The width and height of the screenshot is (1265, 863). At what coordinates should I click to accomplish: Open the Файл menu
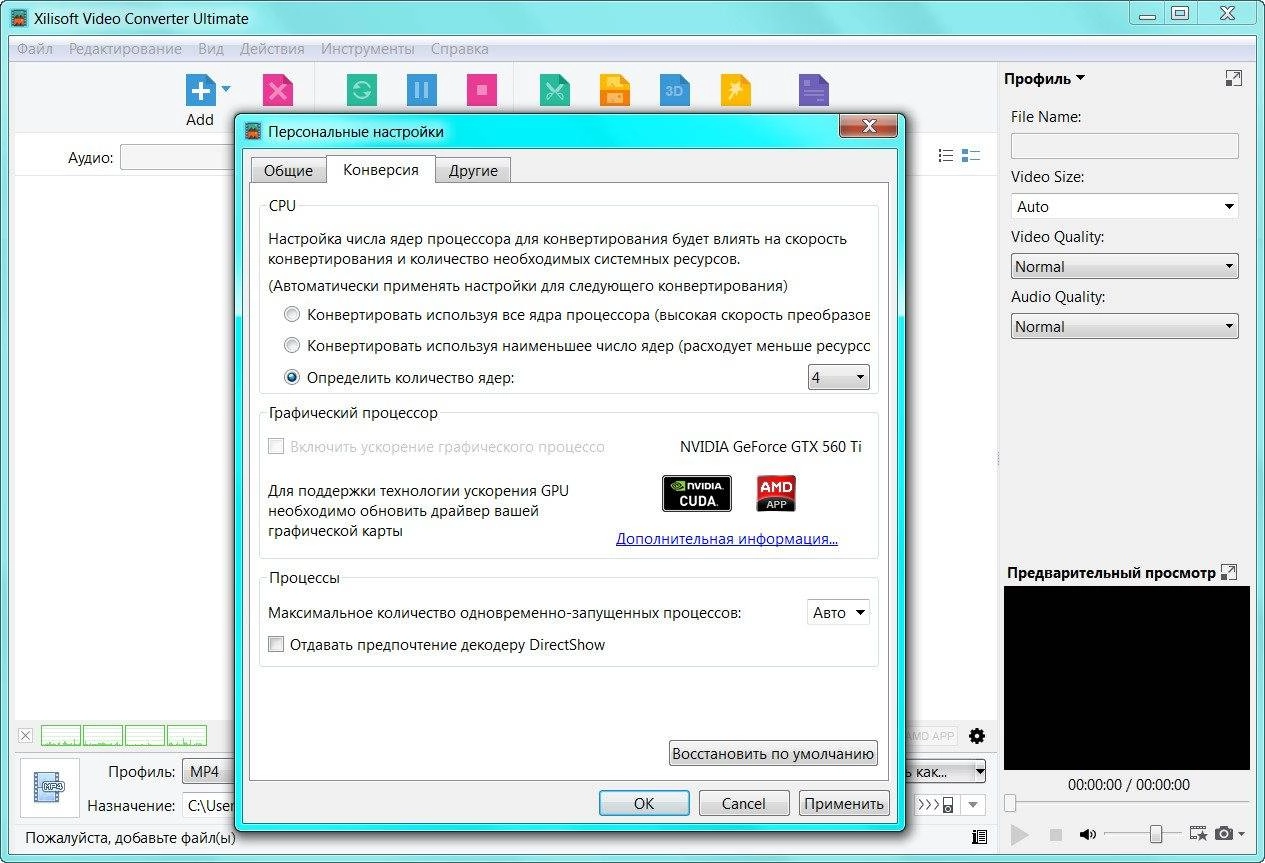point(35,48)
